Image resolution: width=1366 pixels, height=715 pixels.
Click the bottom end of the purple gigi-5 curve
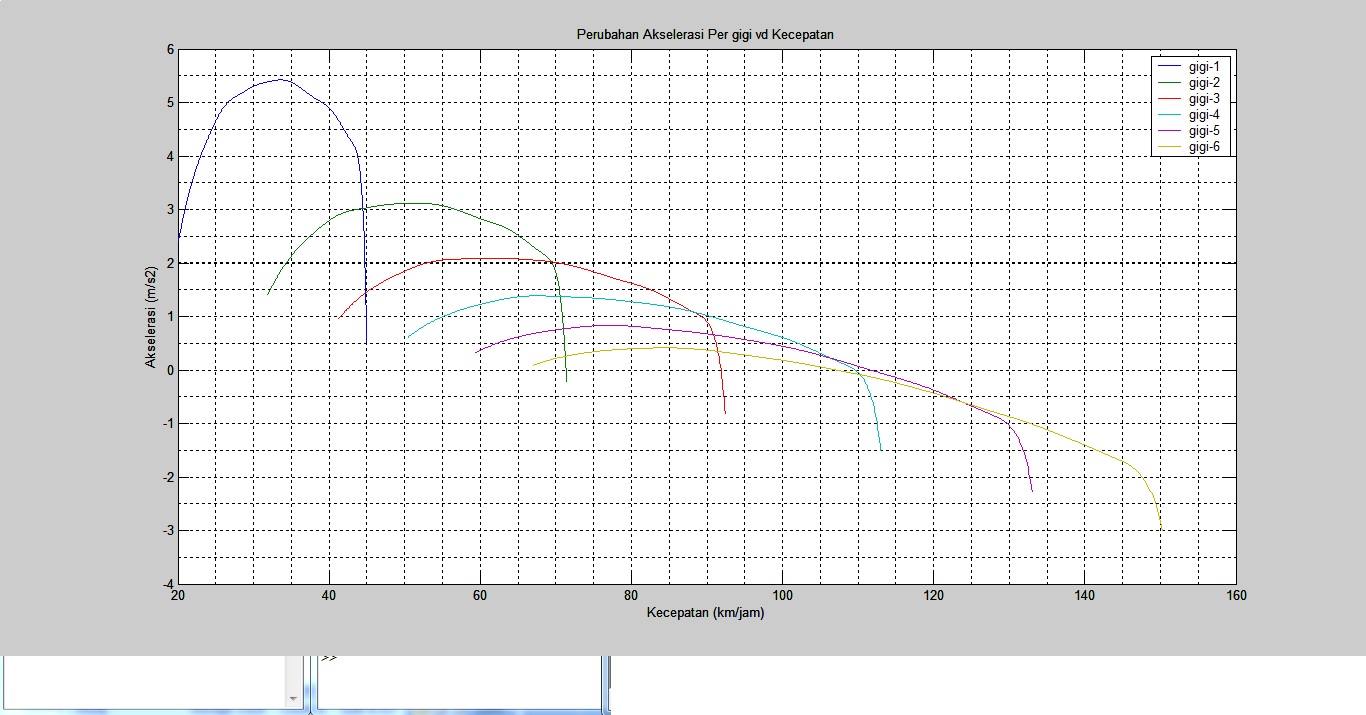[1032, 490]
